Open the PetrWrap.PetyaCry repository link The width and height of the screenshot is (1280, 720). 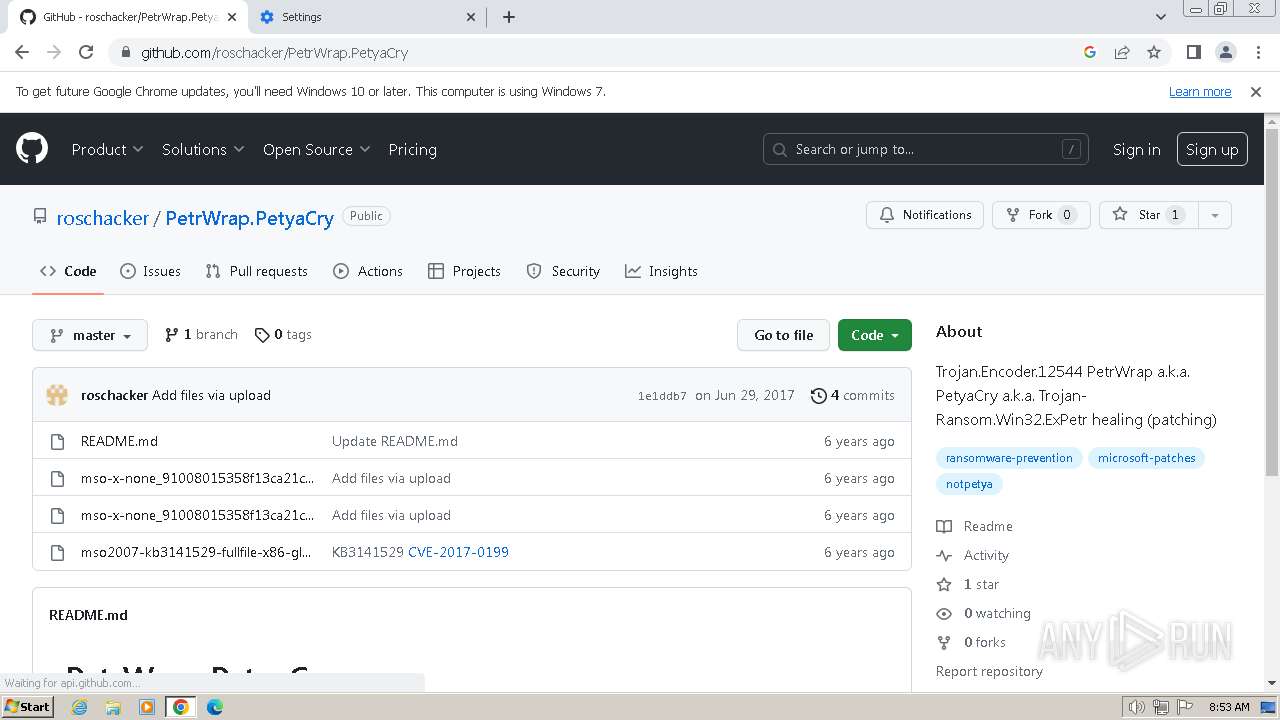click(x=249, y=218)
